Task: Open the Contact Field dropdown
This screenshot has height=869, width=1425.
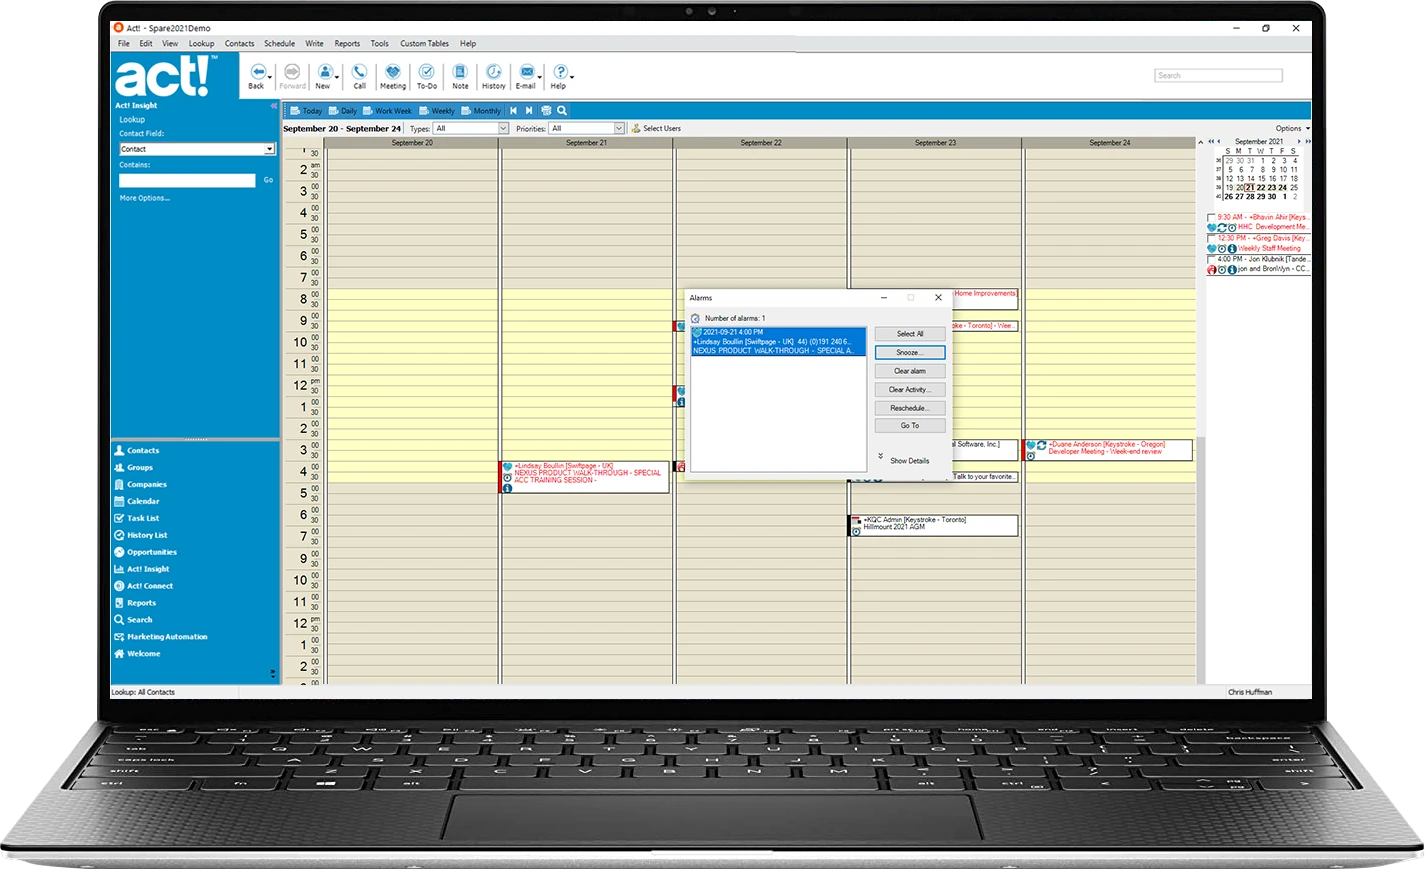Action: click(x=269, y=149)
